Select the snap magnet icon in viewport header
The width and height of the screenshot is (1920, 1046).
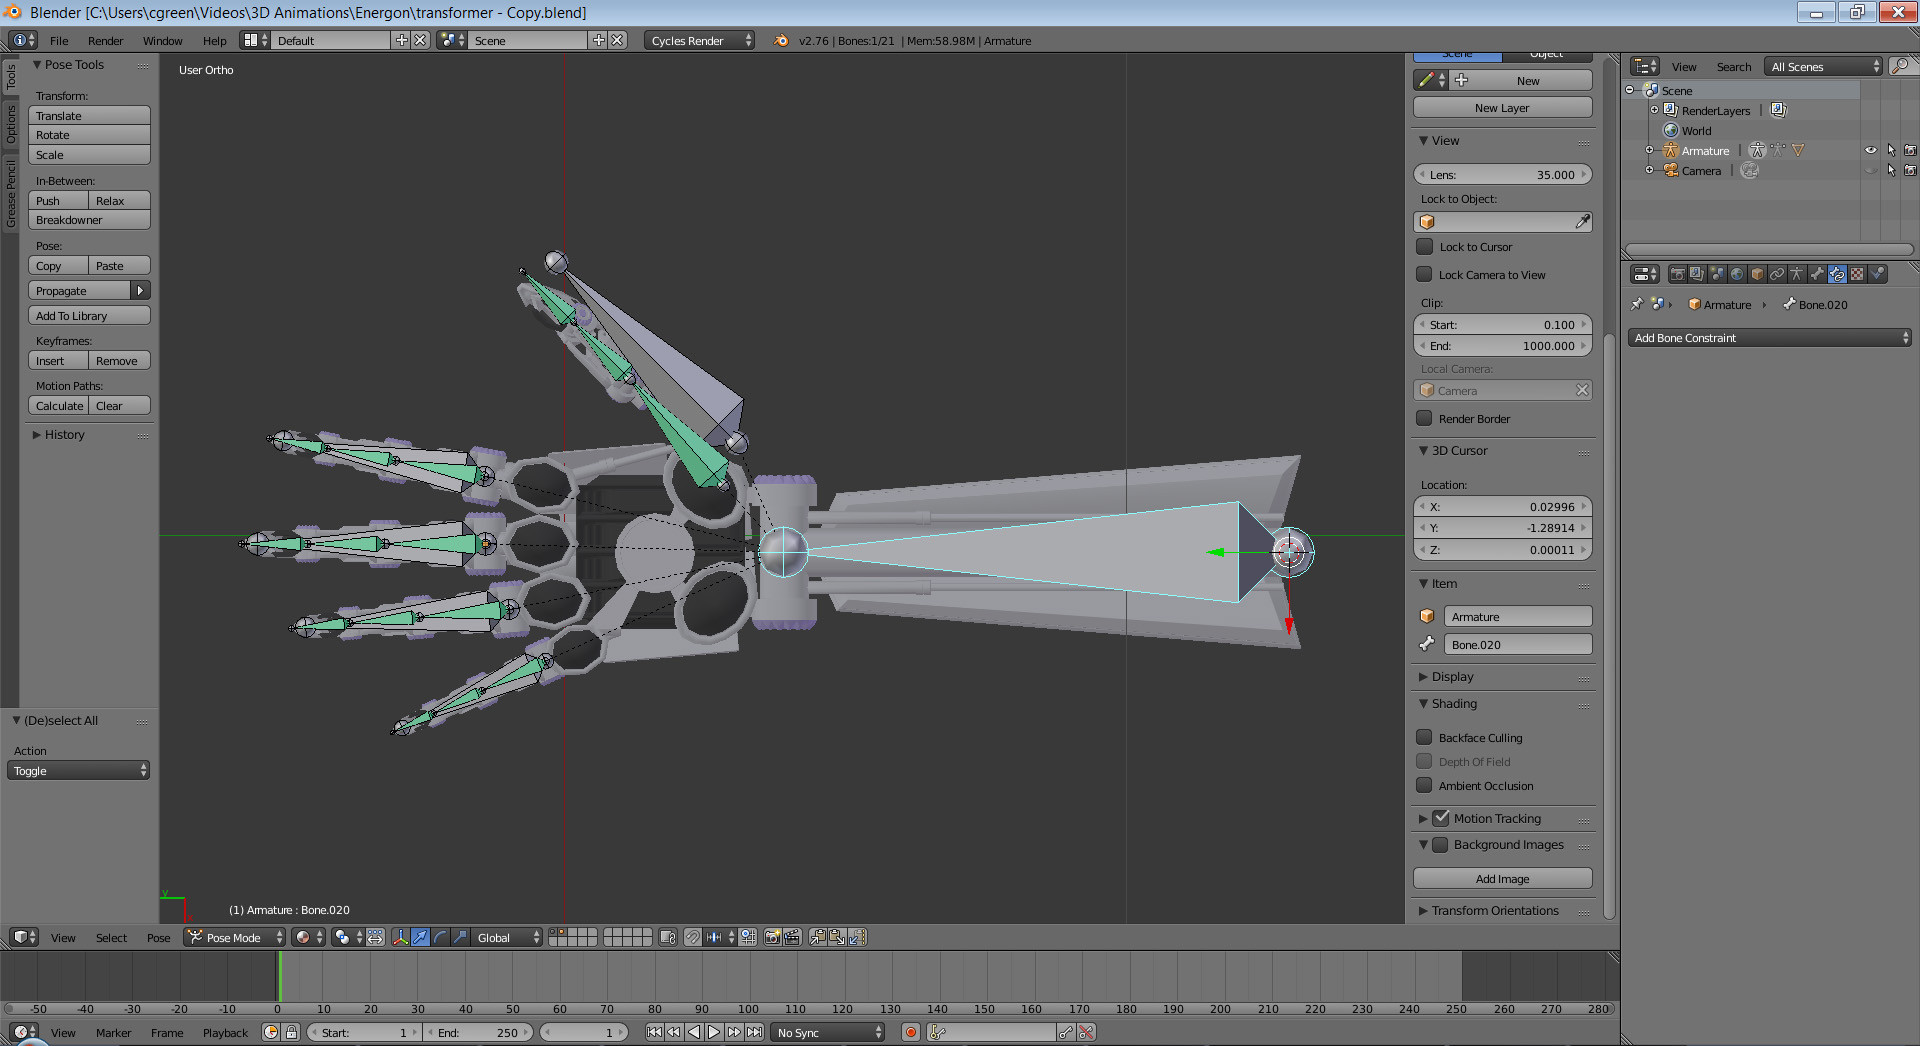[x=694, y=937]
